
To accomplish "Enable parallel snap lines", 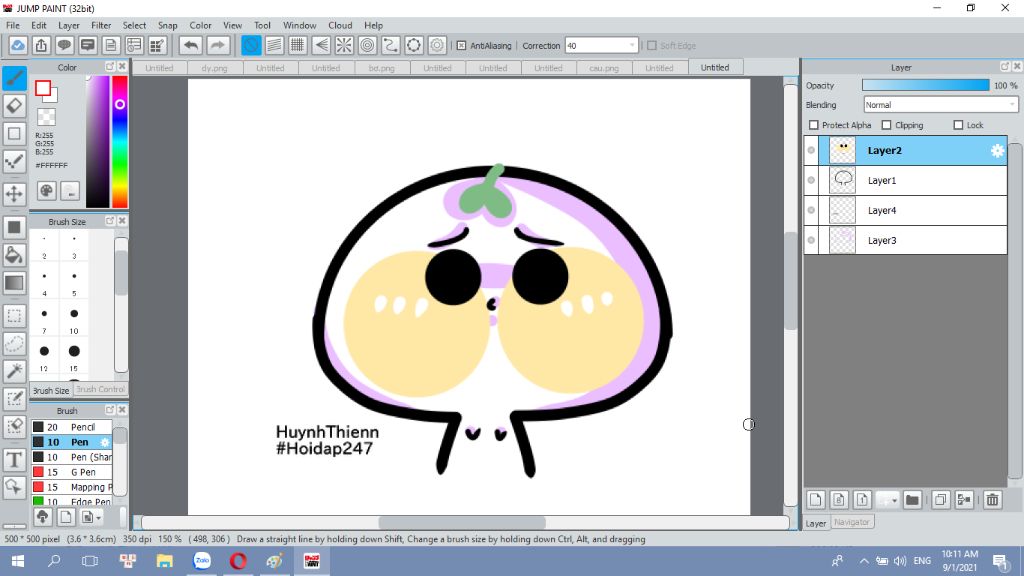I will pos(274,45).
